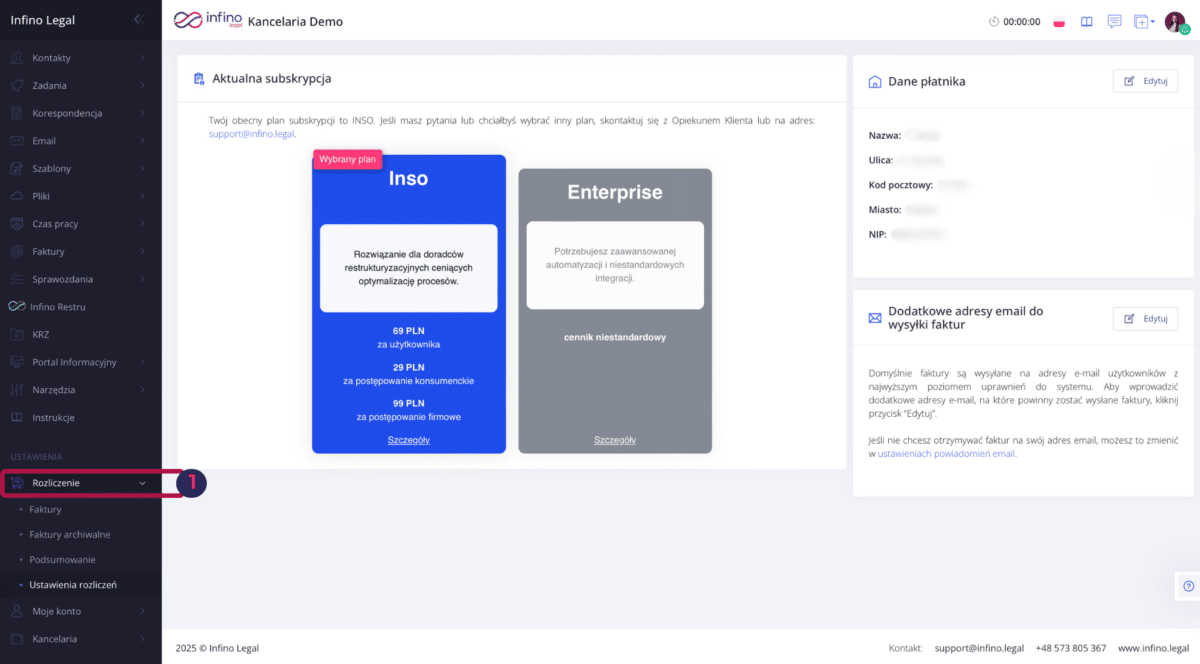Open the Rozliczenie menu label

(56, 483)
